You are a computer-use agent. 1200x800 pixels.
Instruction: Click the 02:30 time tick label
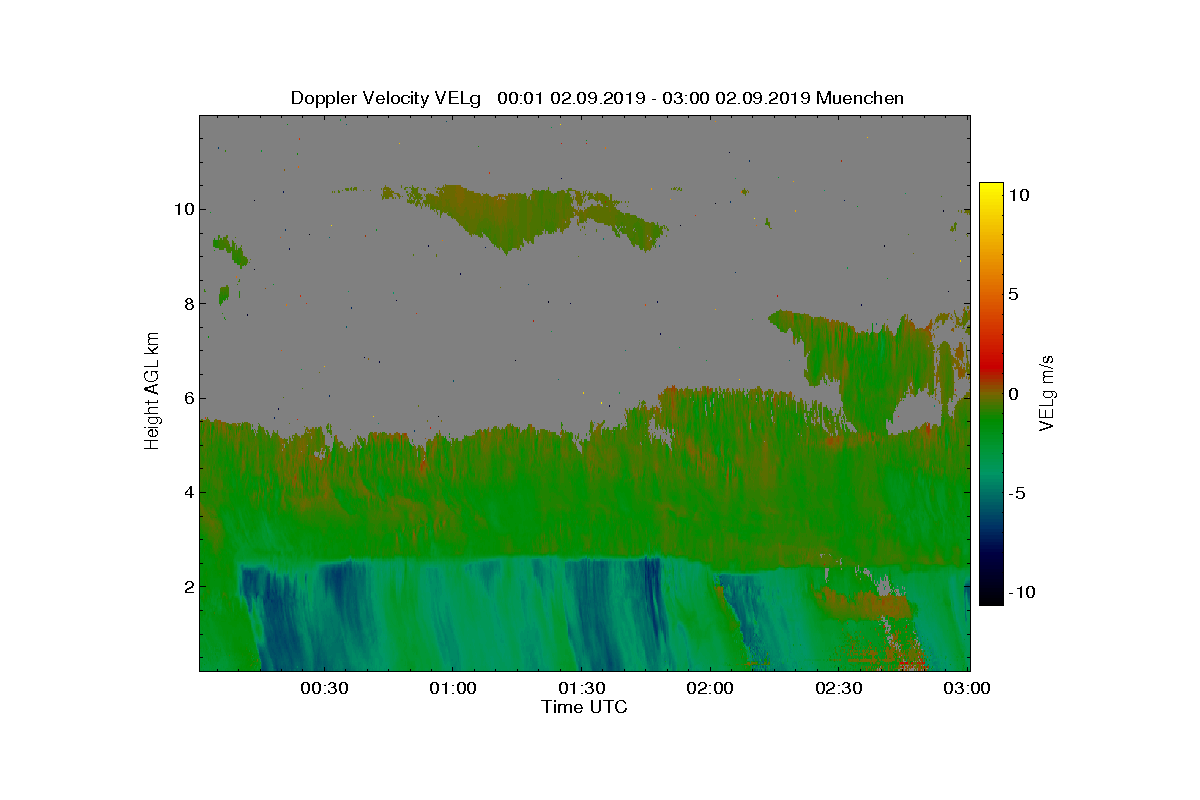click(x=839, y=688)
